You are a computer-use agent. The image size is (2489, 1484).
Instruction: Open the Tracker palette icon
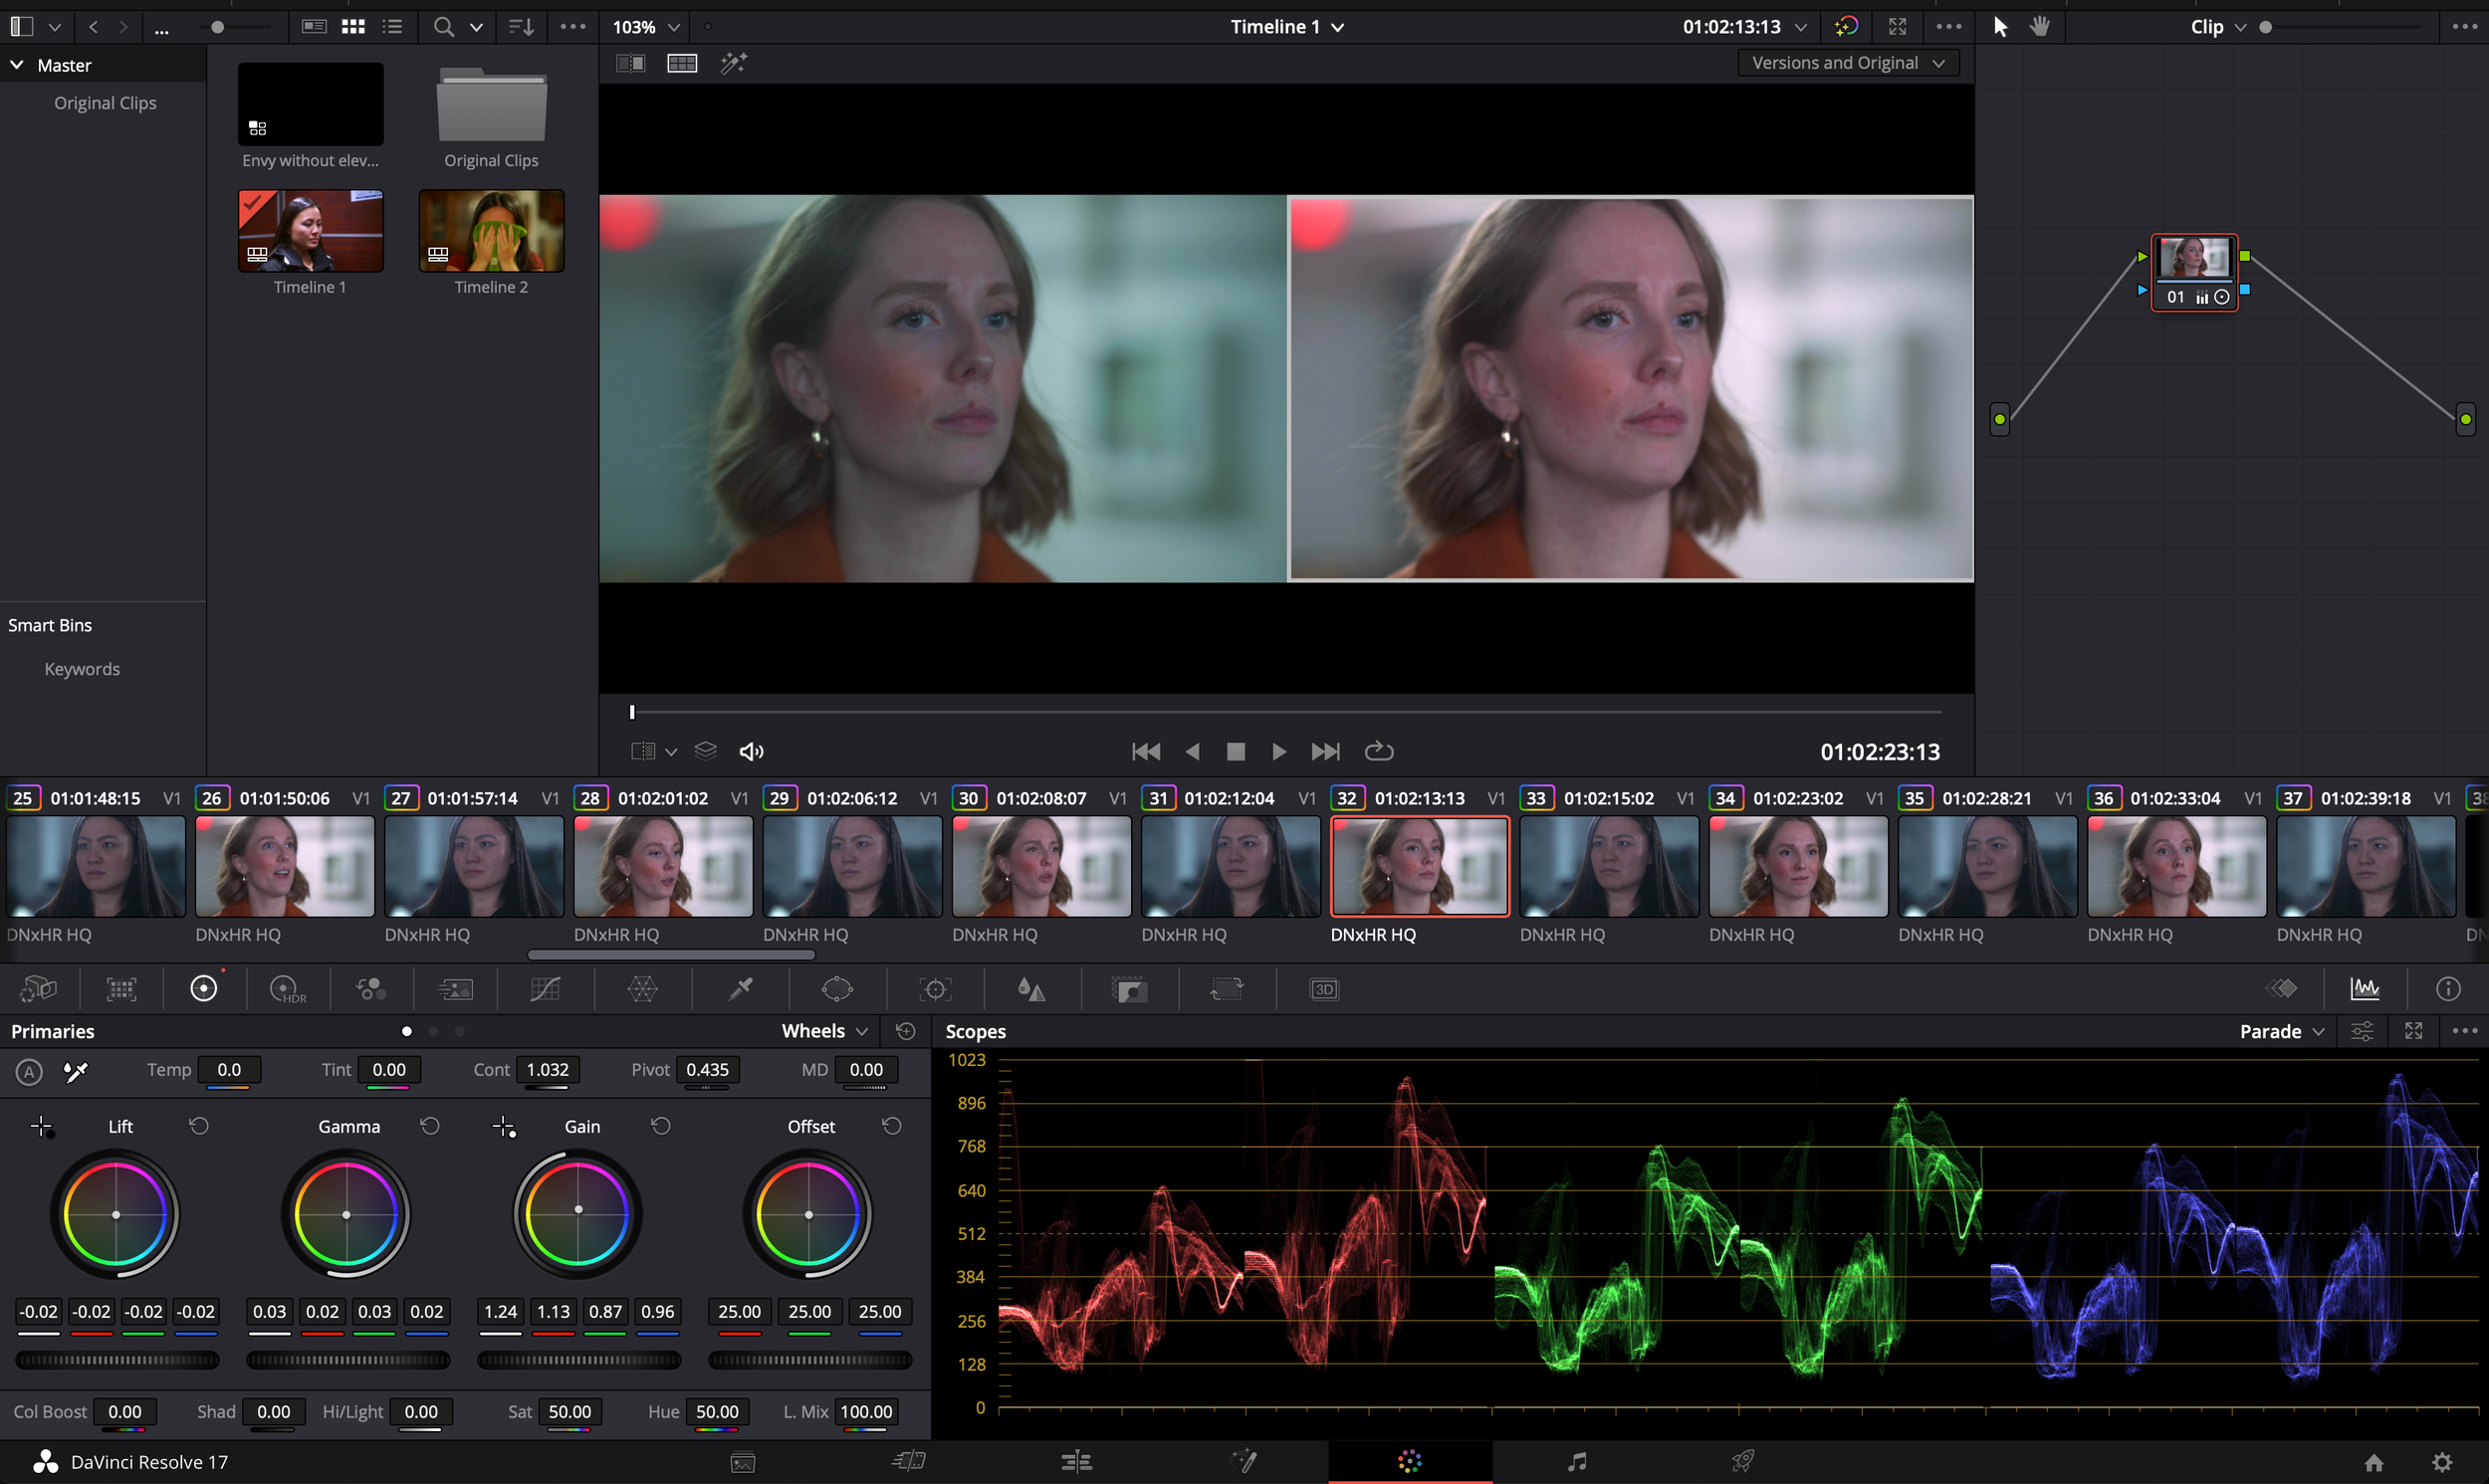935,989
